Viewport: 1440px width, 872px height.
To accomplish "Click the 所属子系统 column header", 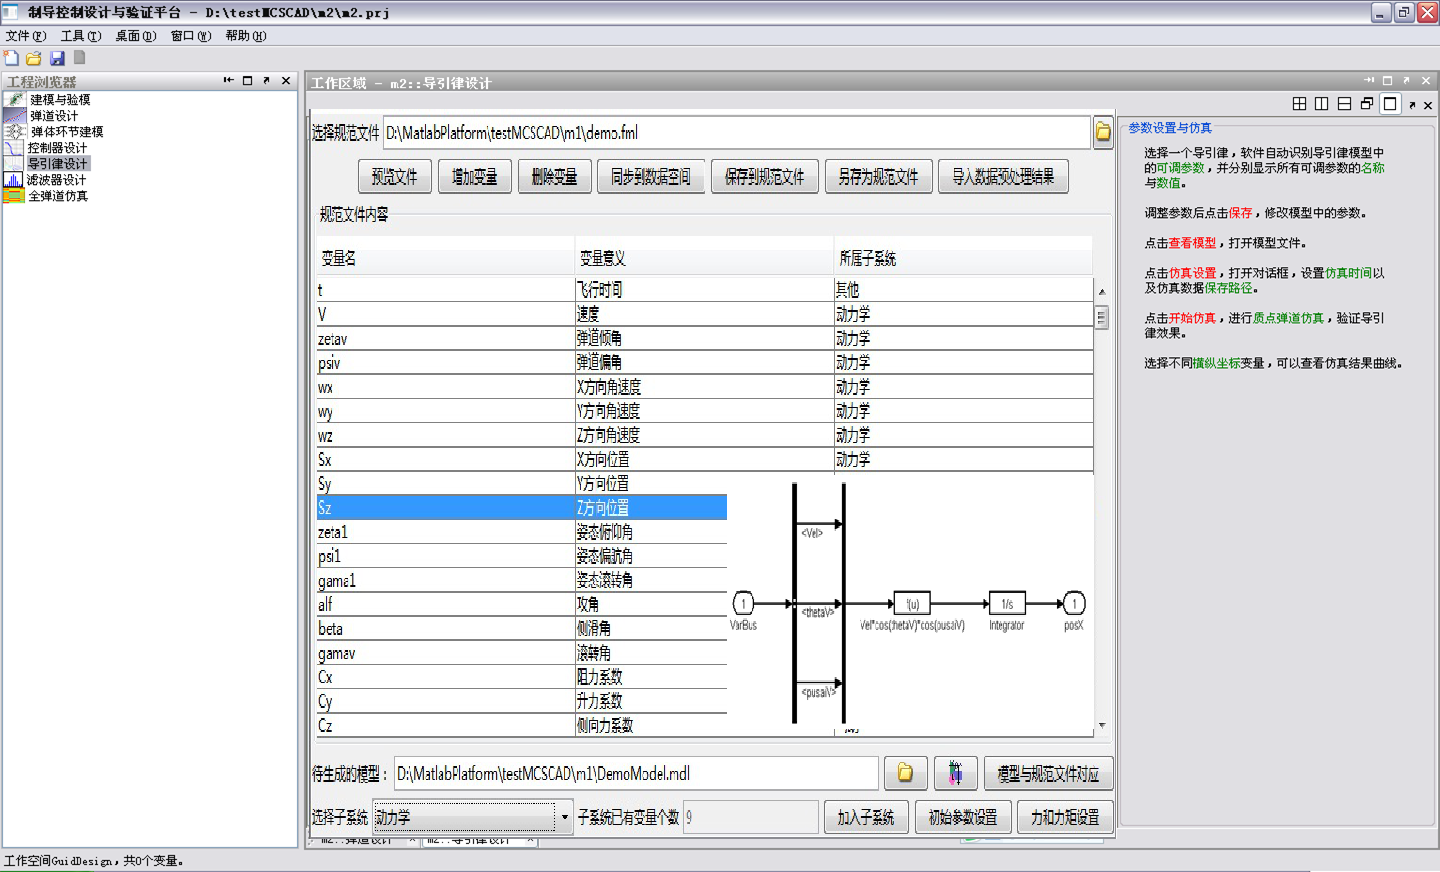I will 963,258.
